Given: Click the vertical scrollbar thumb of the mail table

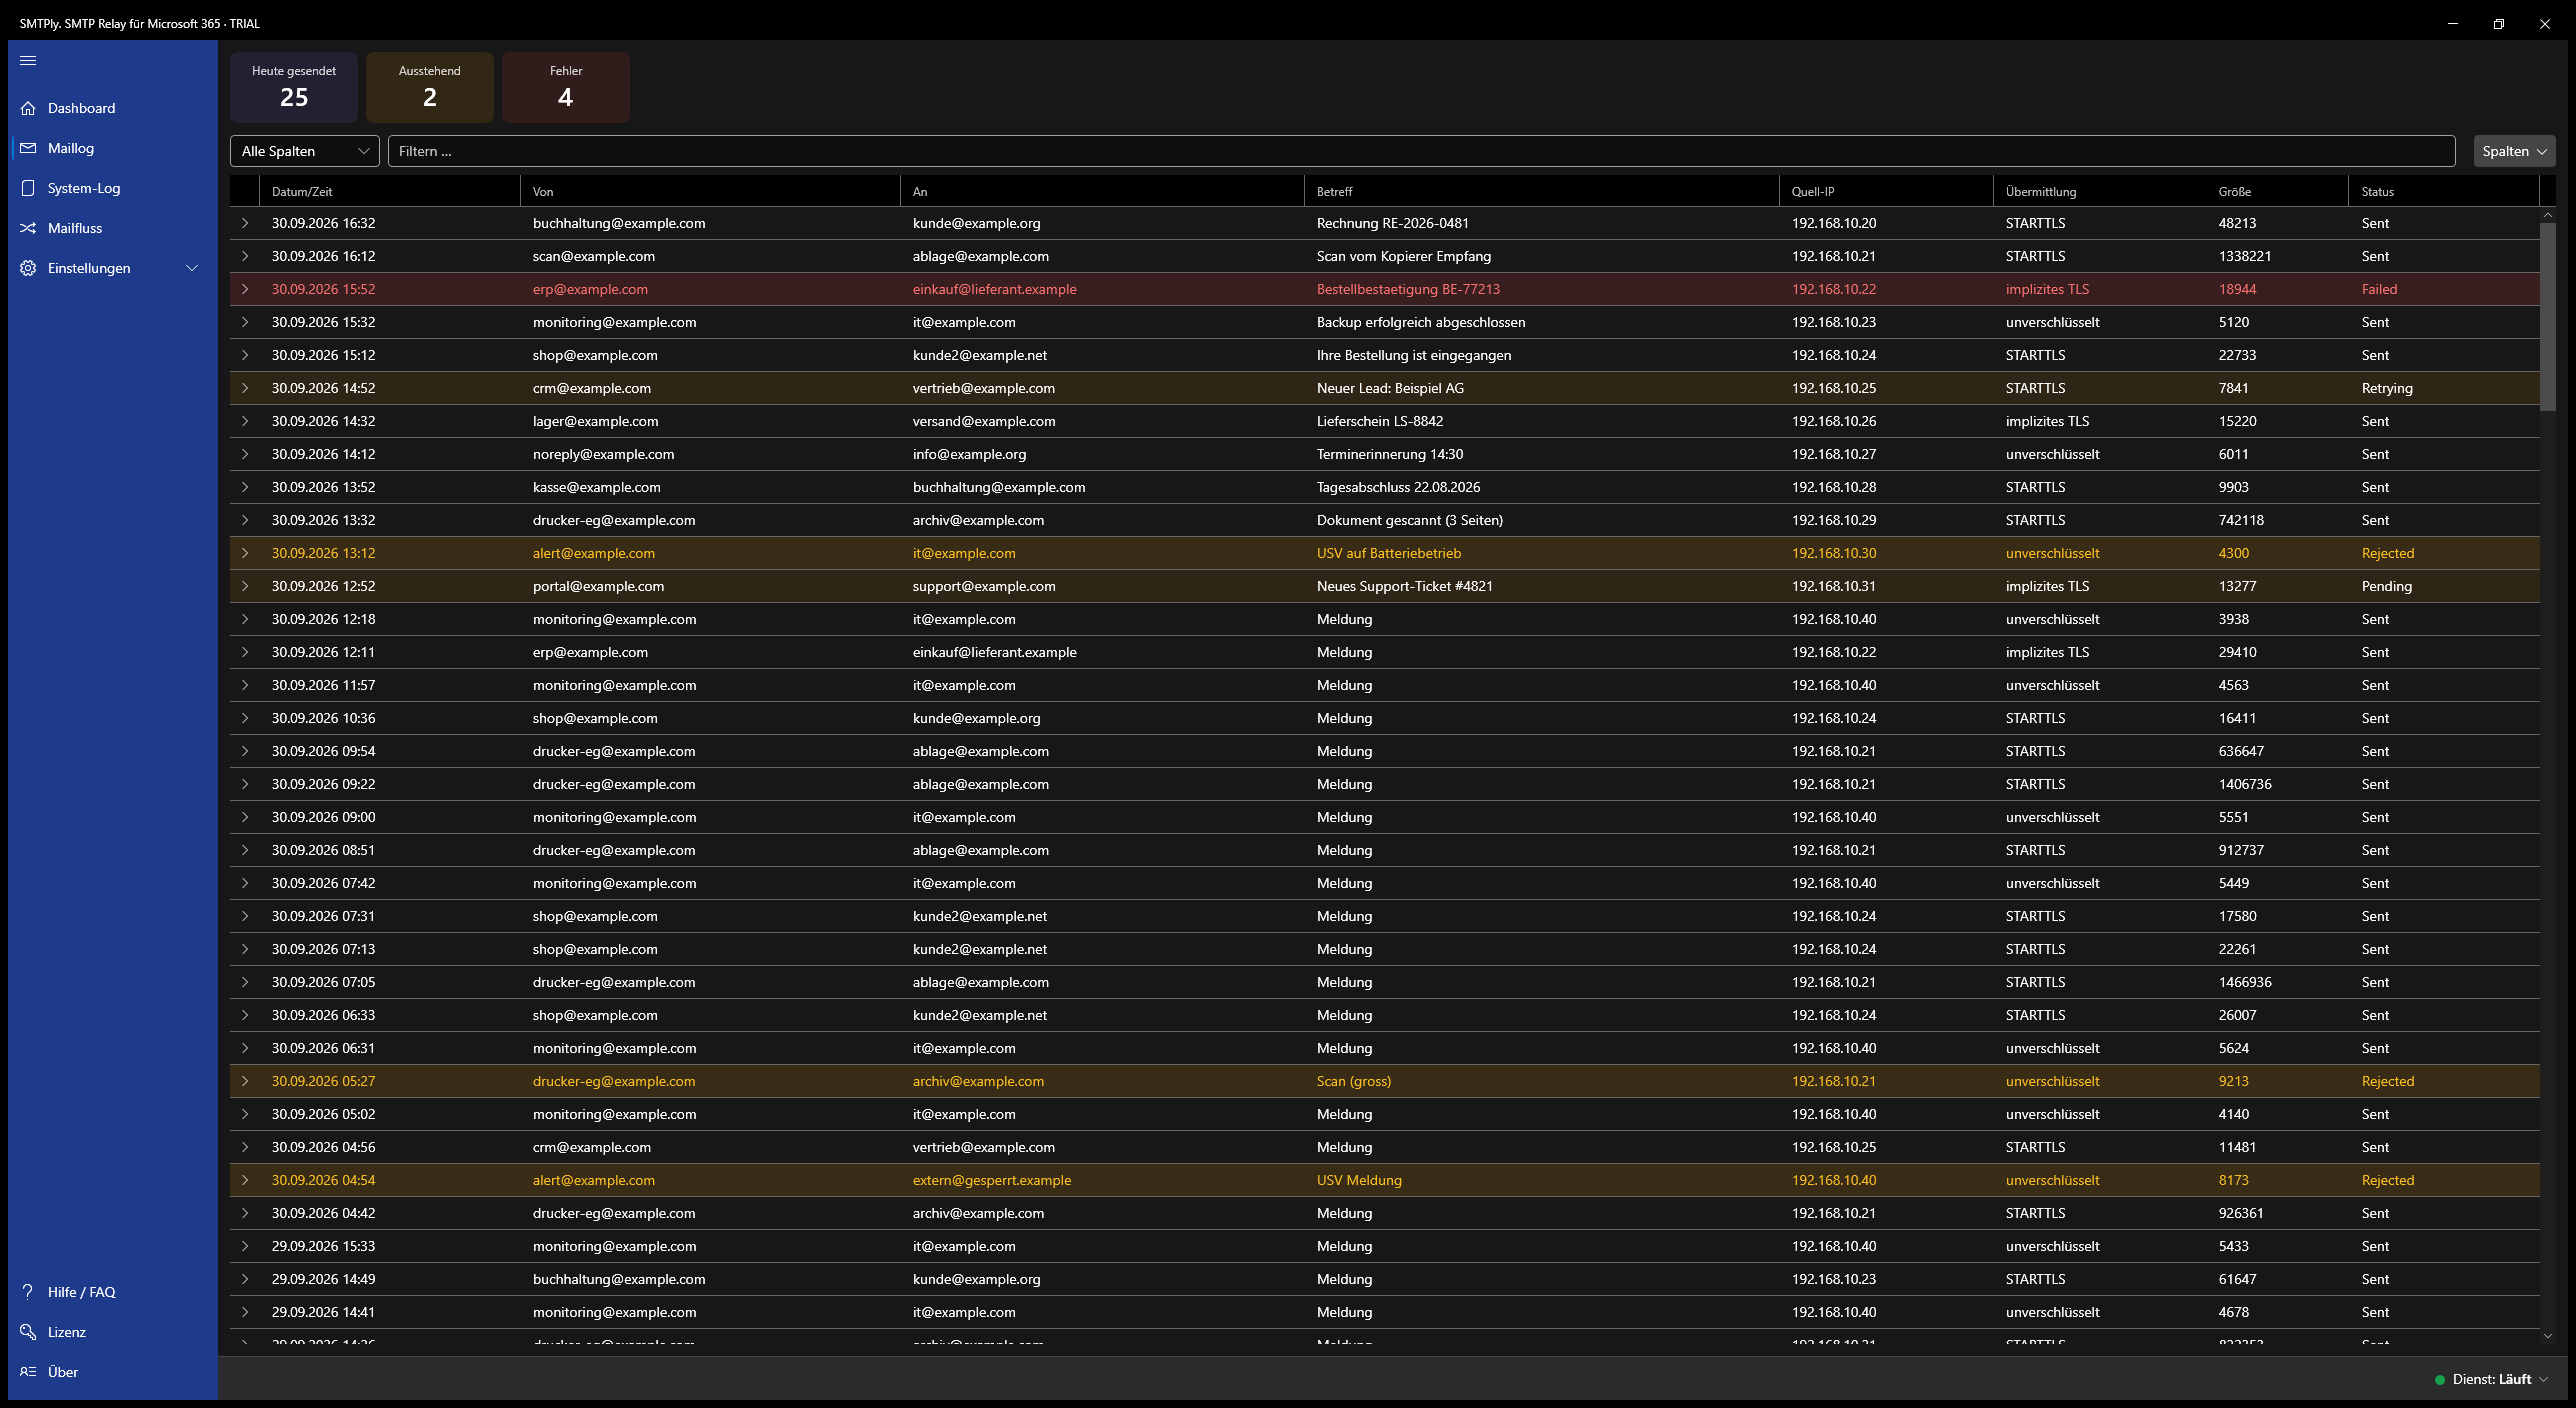Looking at the screenshot, I should pyautogui.click(x=2548, y=316).
